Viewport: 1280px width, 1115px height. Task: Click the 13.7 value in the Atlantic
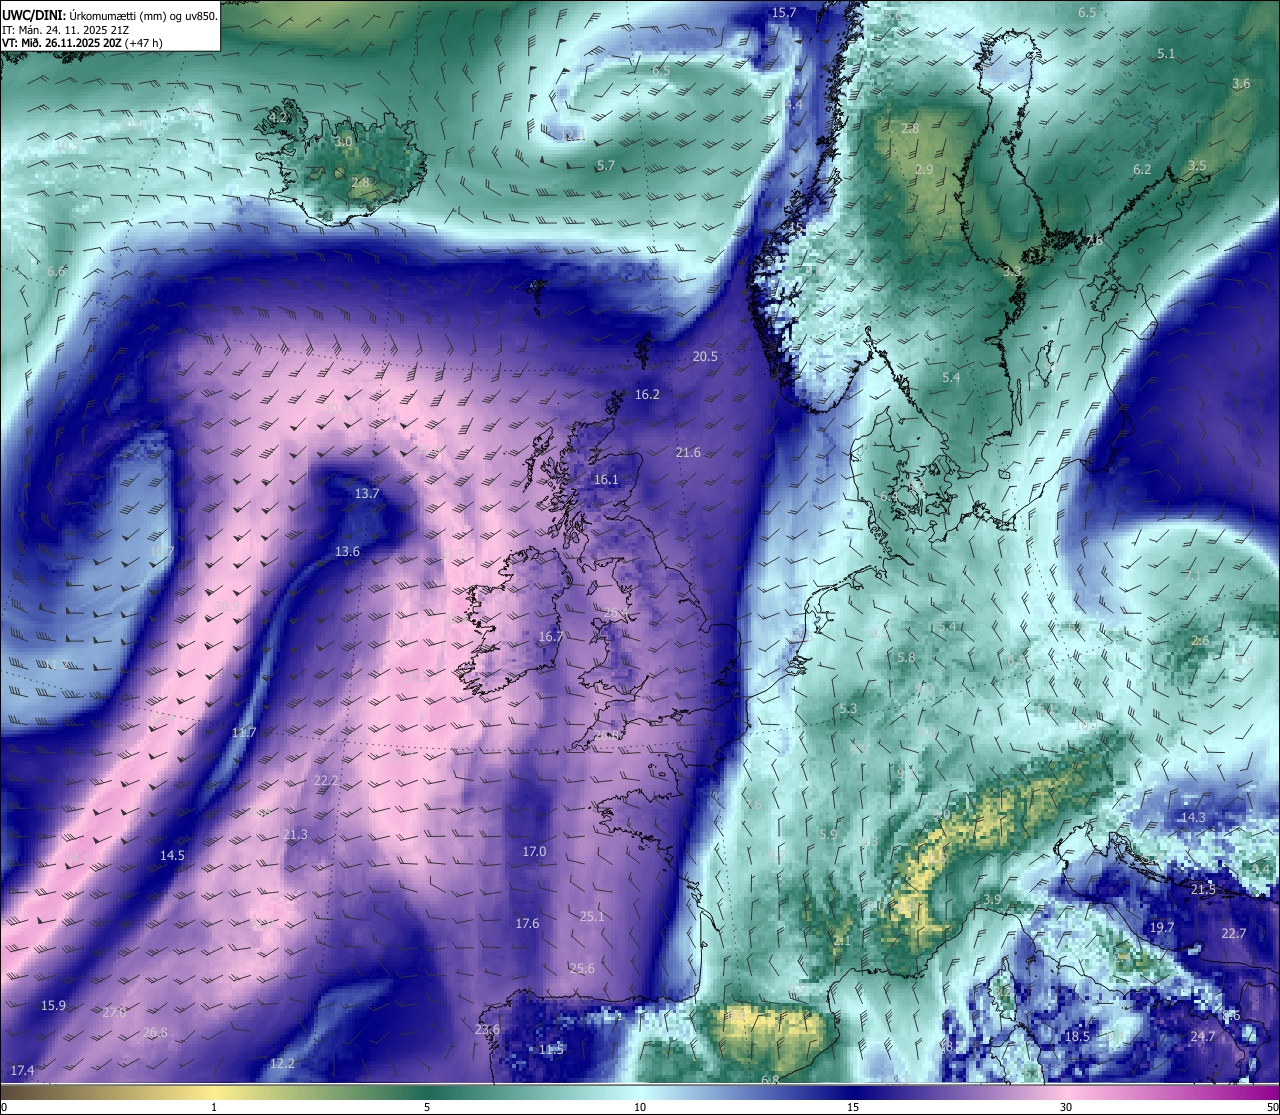[x=367, y=494]
